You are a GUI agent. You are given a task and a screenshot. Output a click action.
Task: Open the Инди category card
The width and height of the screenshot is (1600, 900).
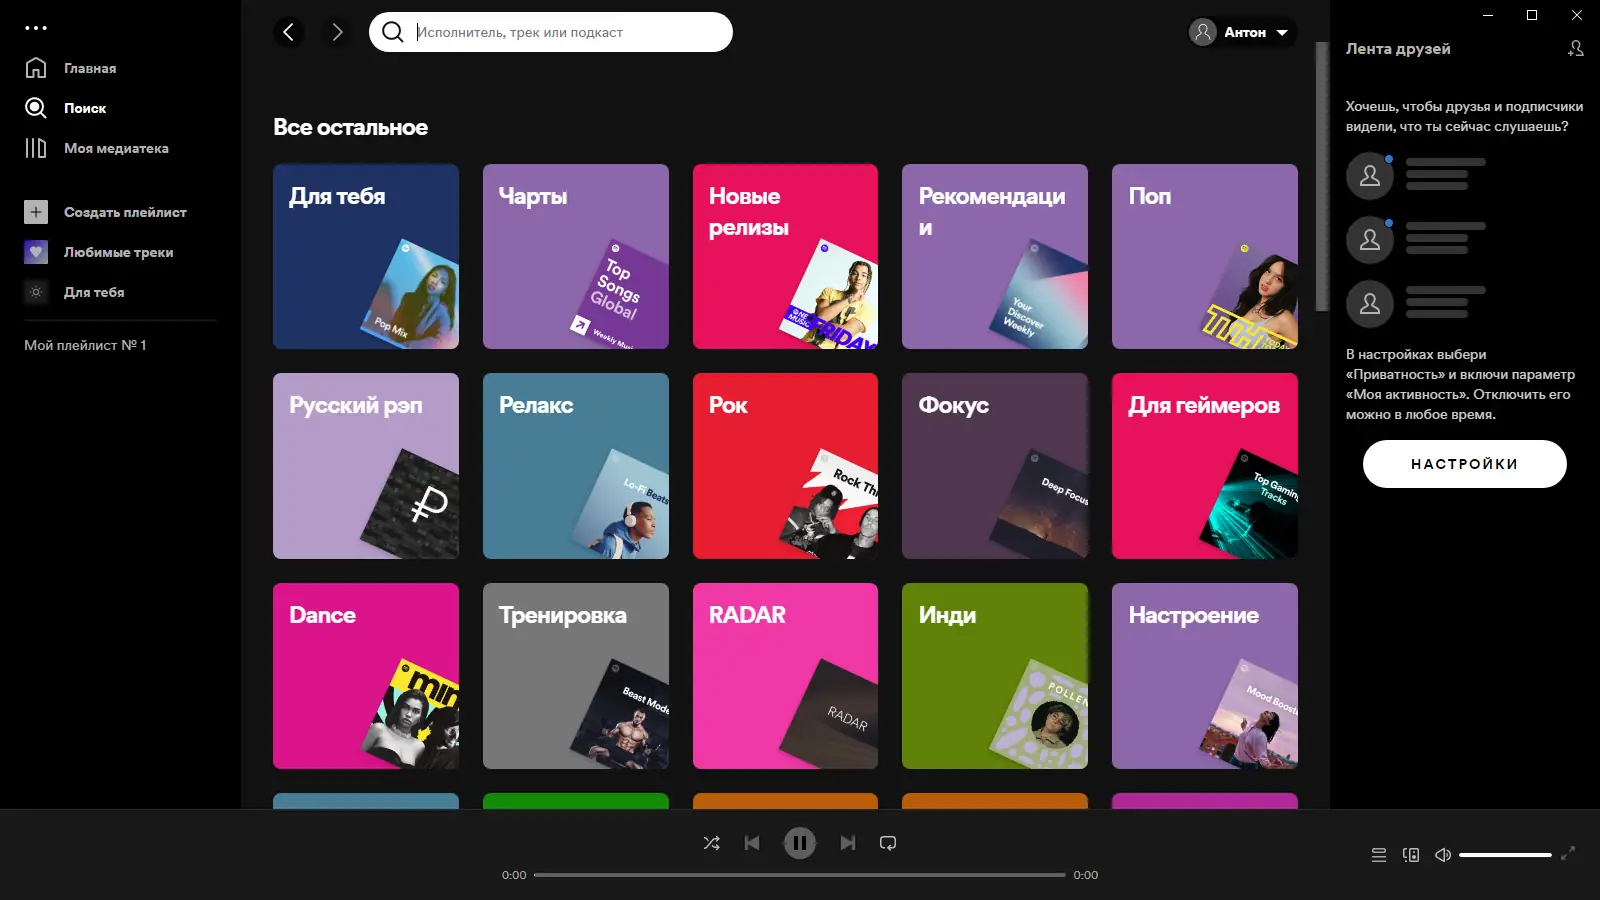995,676
